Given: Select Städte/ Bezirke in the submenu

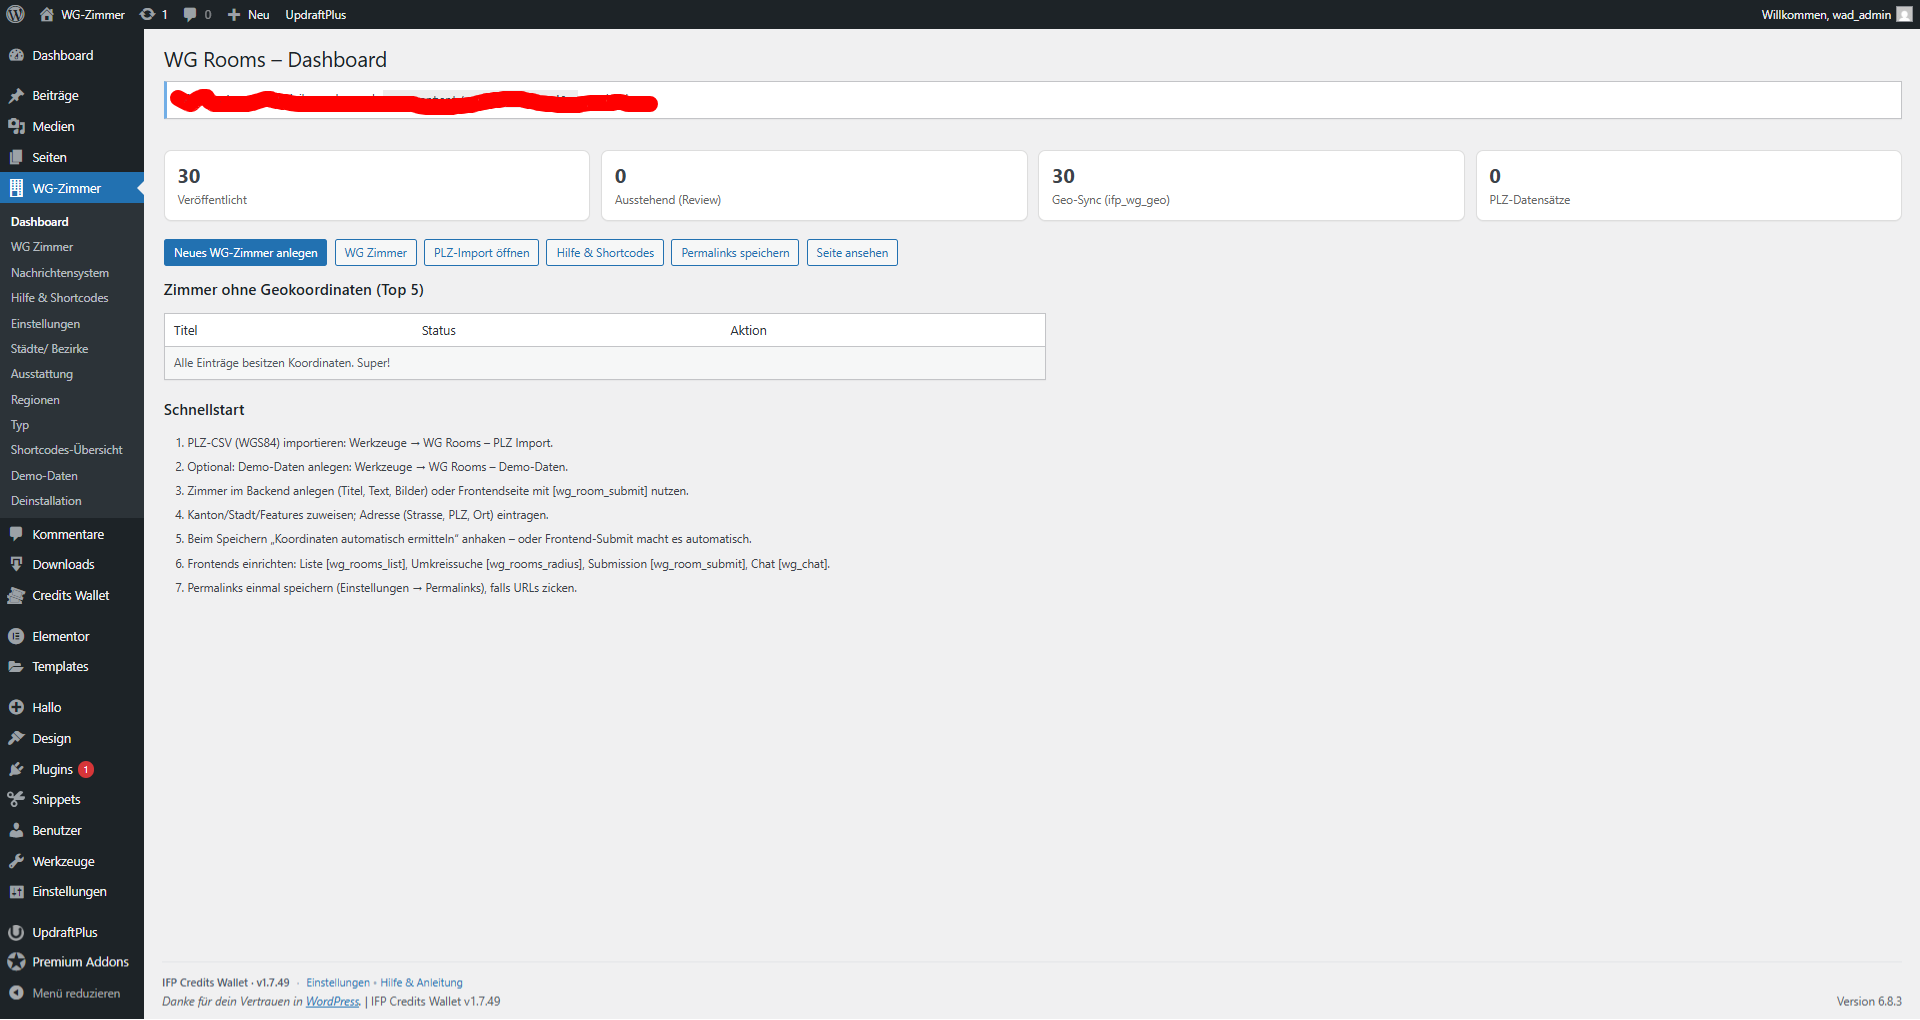Looking at the screenshot, I should (50, 349).
